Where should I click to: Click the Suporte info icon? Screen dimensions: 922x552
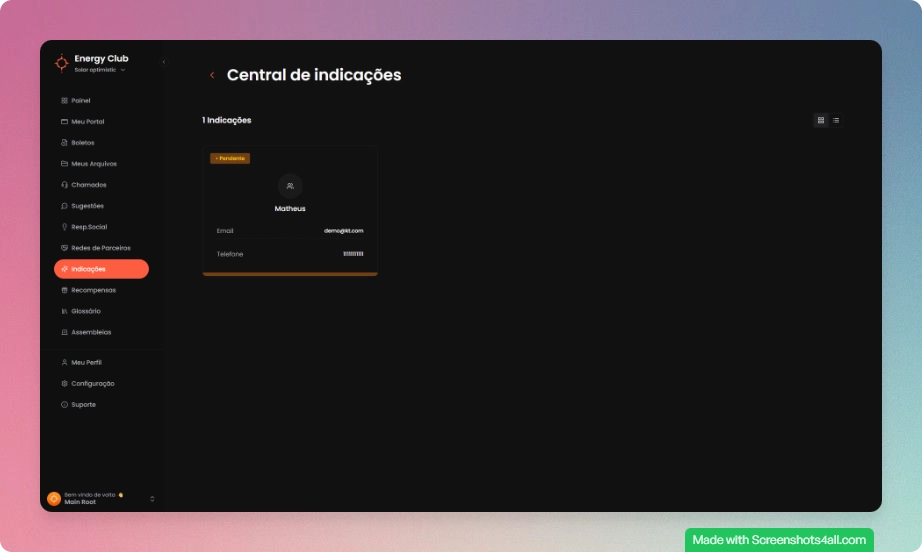(64, 404)
